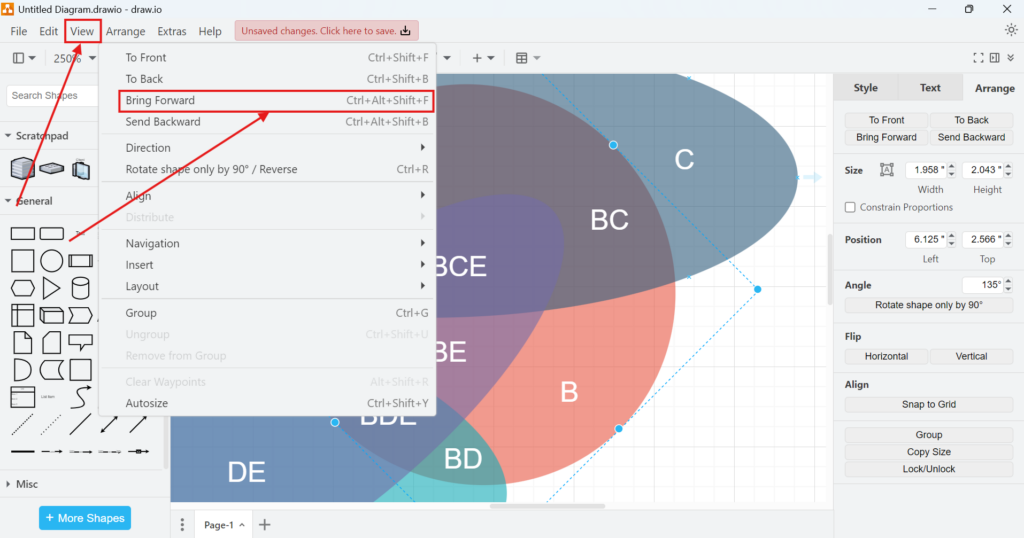Select the note page shape with folded corner
Image resolution: width=1024 pixels, height=538 pixels.
click(23, 342)
